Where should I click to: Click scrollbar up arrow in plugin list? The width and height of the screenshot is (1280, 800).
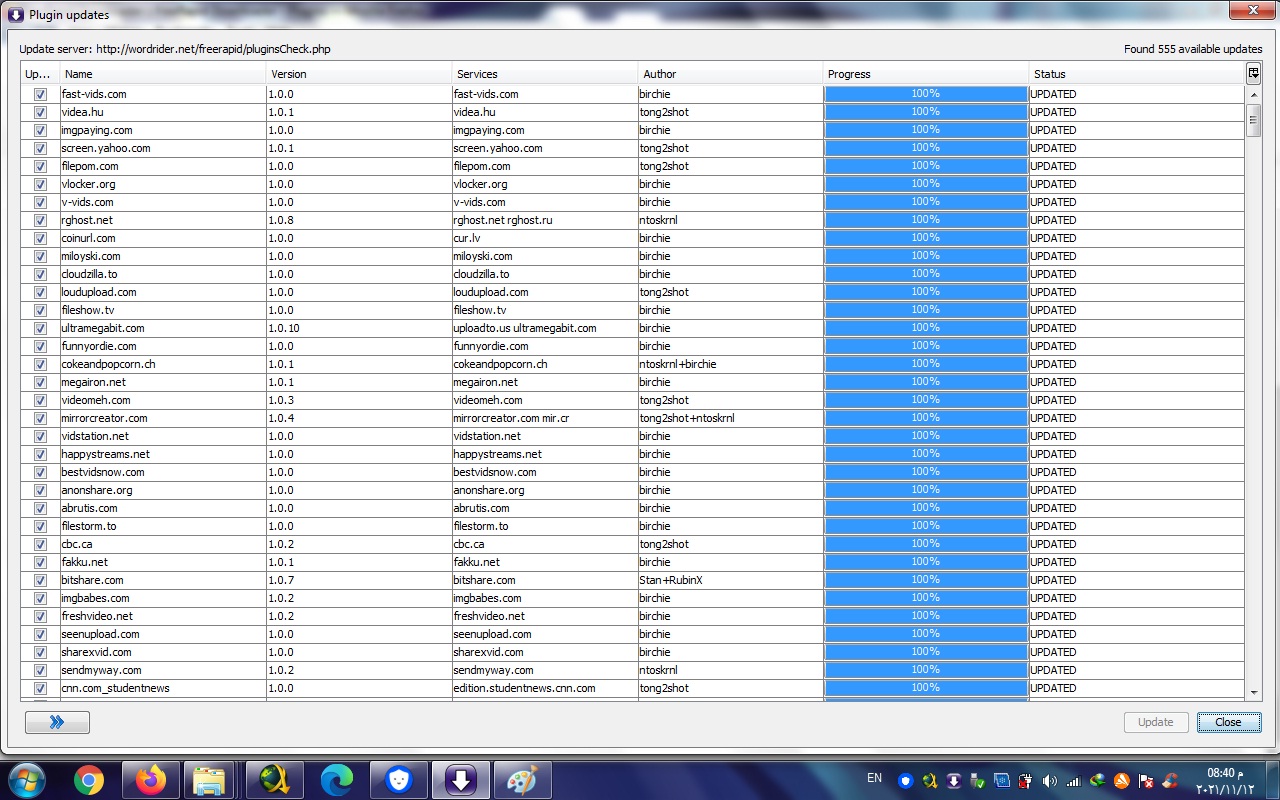1253,94
